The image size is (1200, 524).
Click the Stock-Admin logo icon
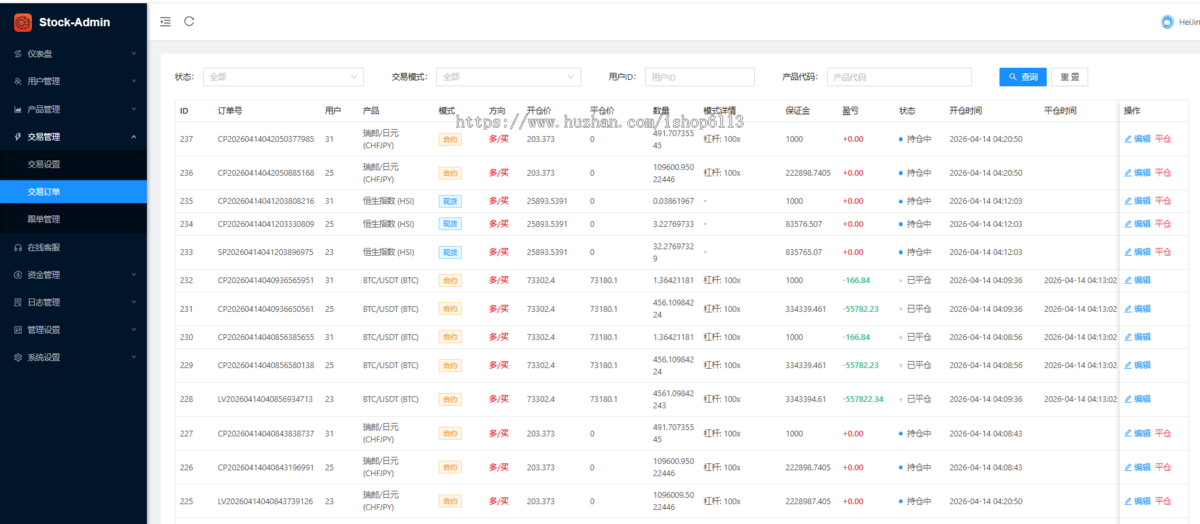tap(22, 21)
